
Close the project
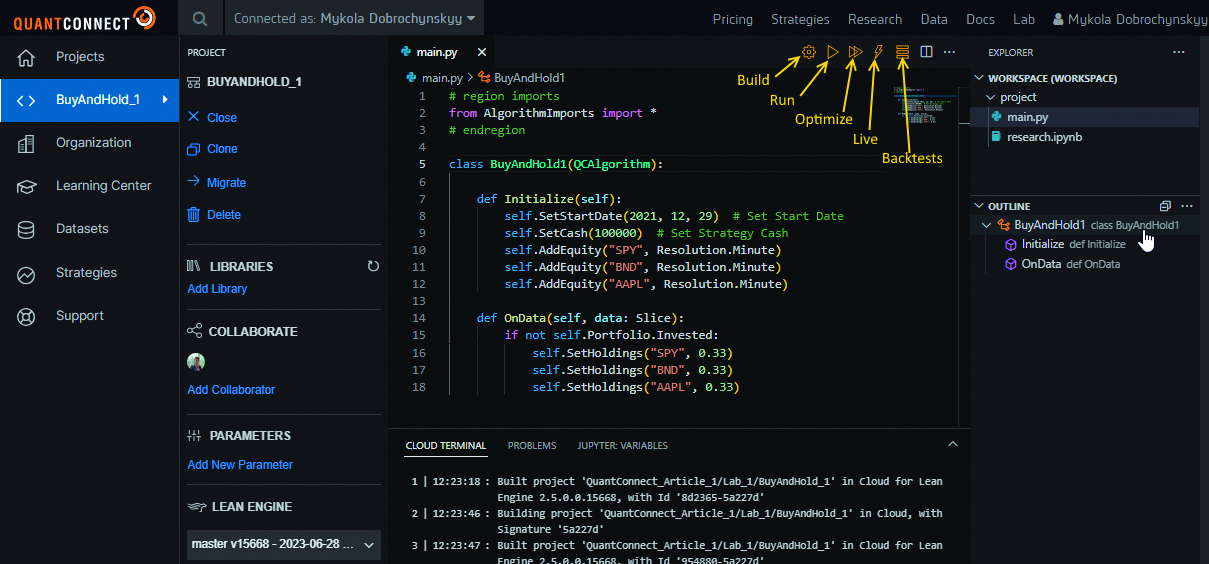[212, 117]
